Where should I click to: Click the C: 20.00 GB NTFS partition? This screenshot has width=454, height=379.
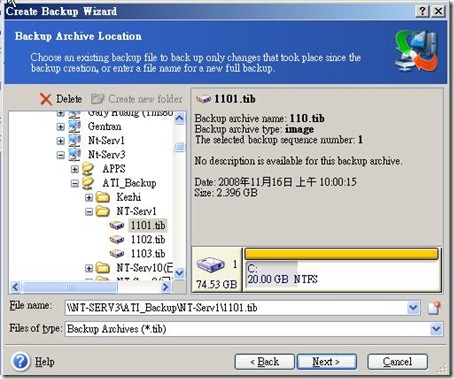click(x=342, y=275)
